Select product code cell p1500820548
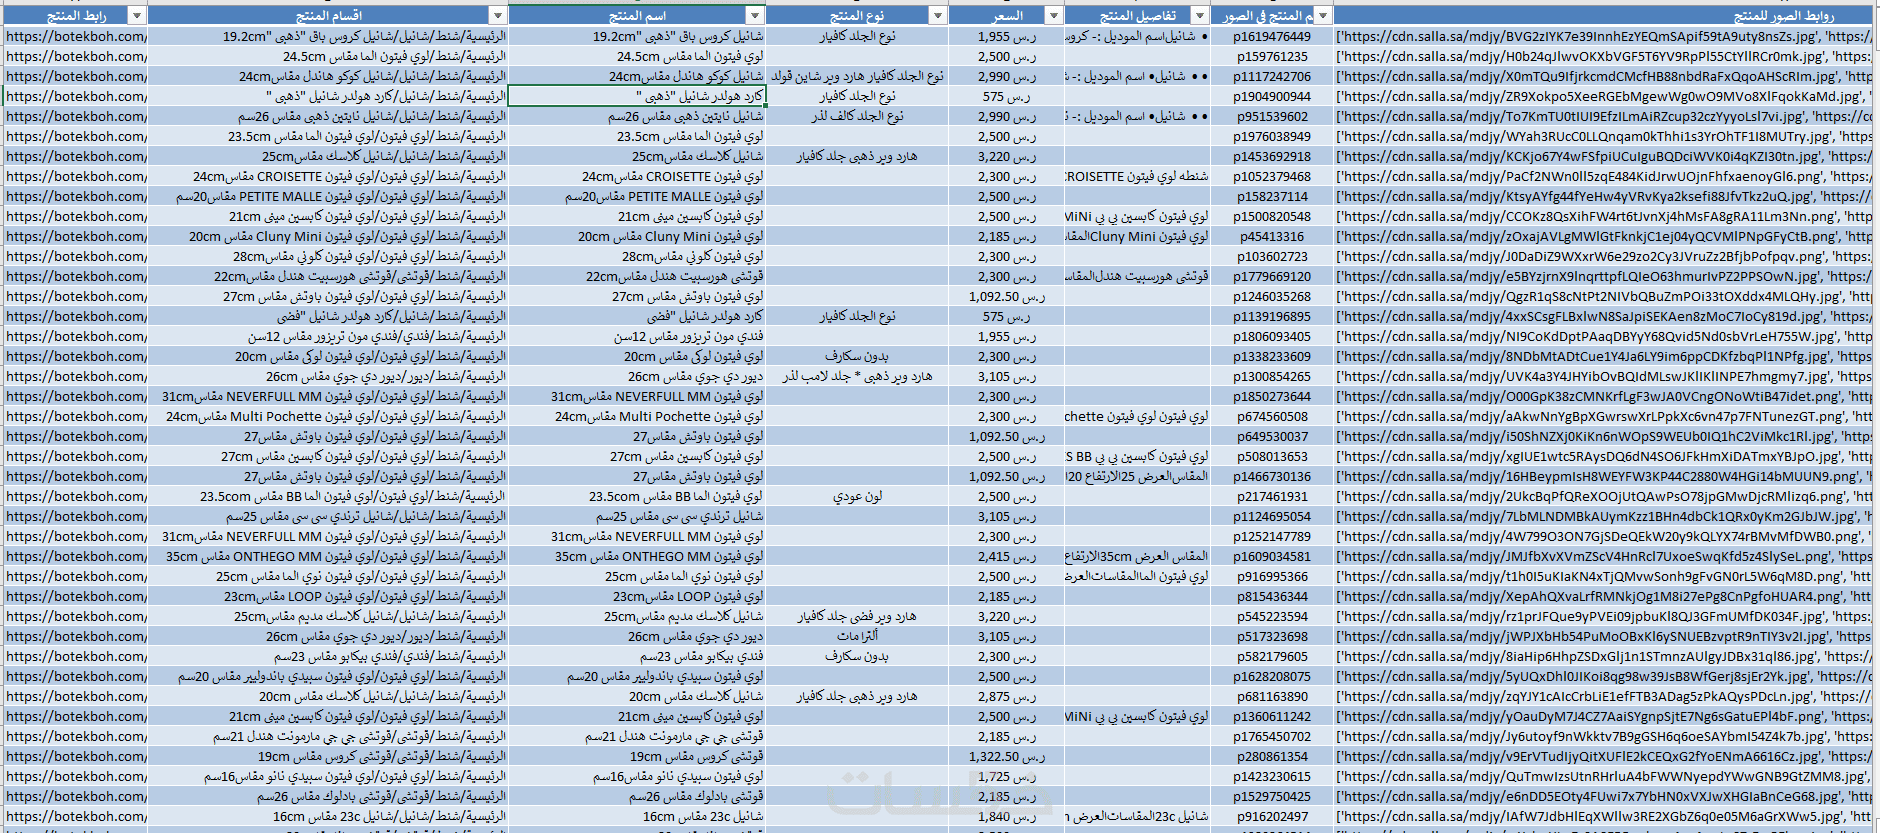The width and height of the screenshot is (1880, 833). (1272, 216)
